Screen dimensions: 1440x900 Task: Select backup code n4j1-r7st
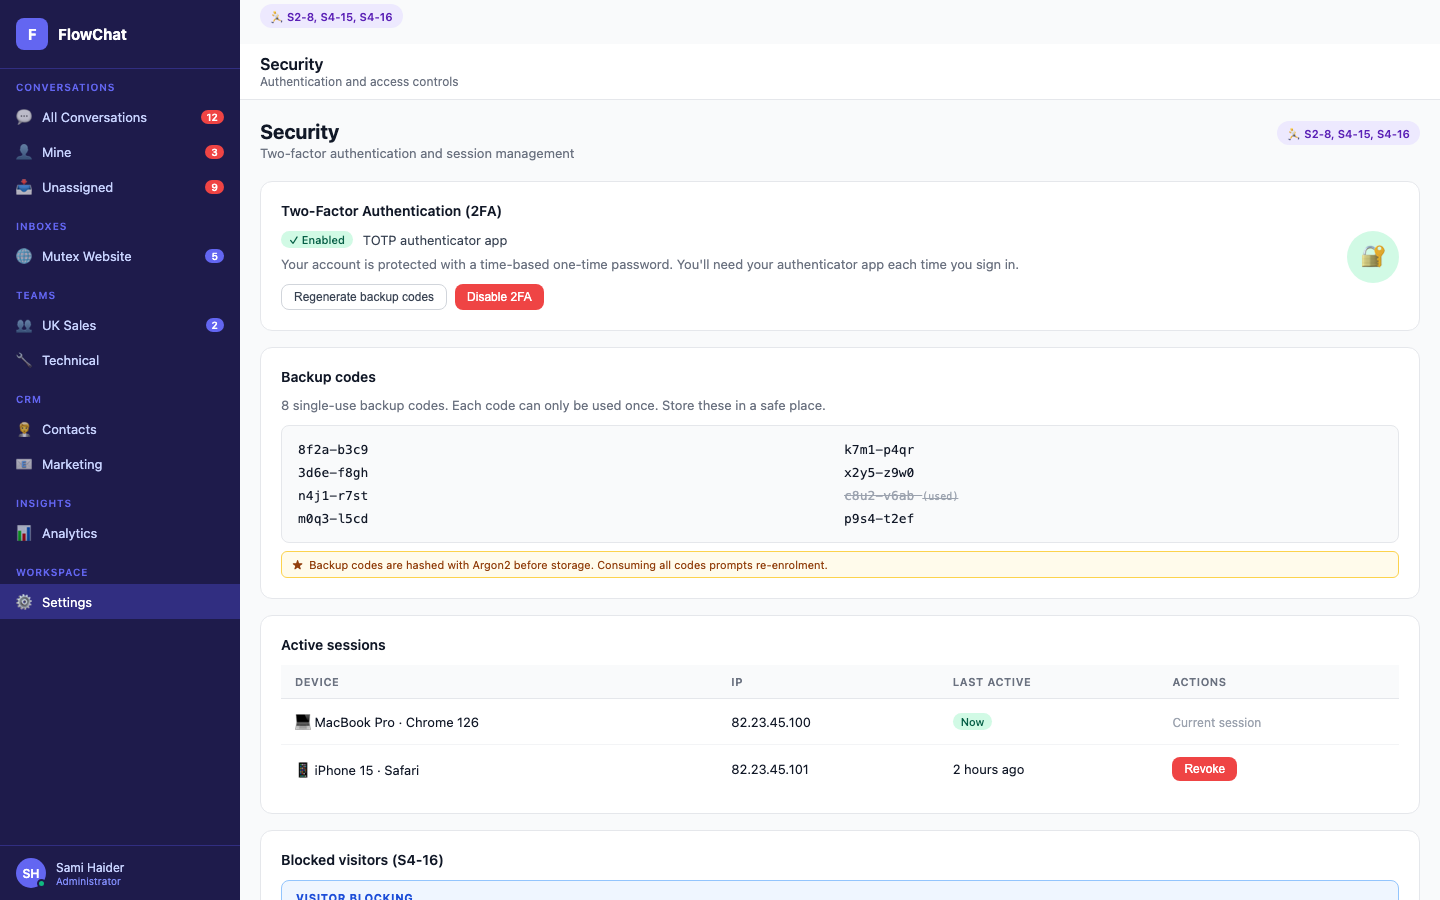pyautogui.click(x=333, y=496)
